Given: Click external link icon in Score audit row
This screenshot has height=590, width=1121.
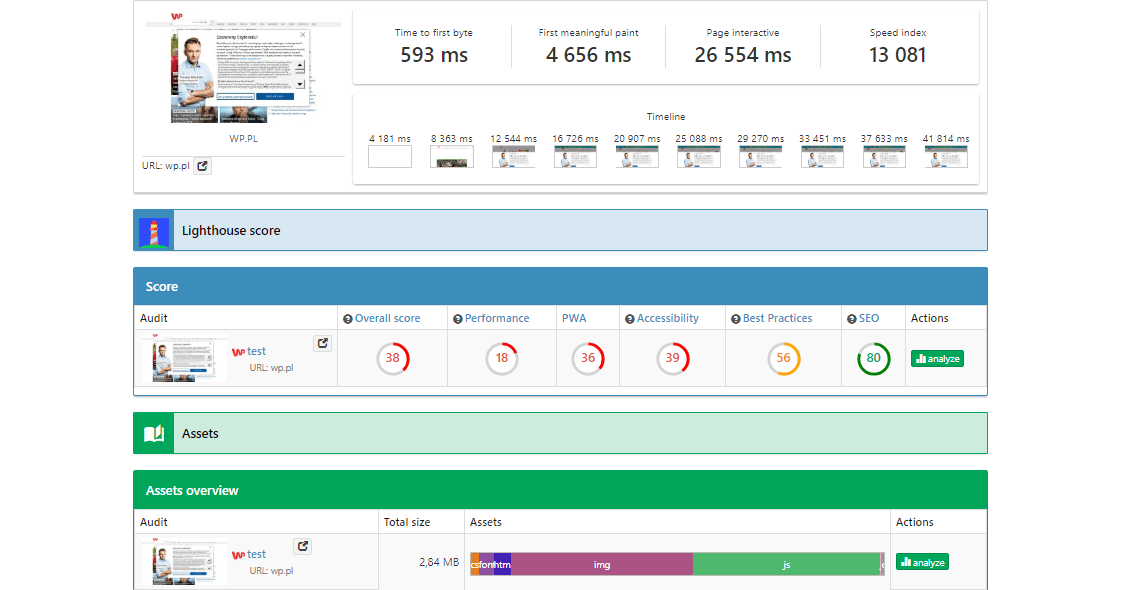Looking at the screenshot, I should pyautogui.click(x=322, y=344).
